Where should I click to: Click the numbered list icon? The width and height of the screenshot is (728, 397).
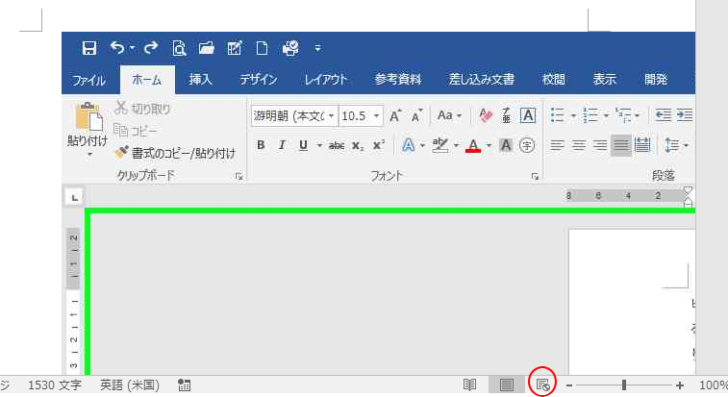point(591,115)
